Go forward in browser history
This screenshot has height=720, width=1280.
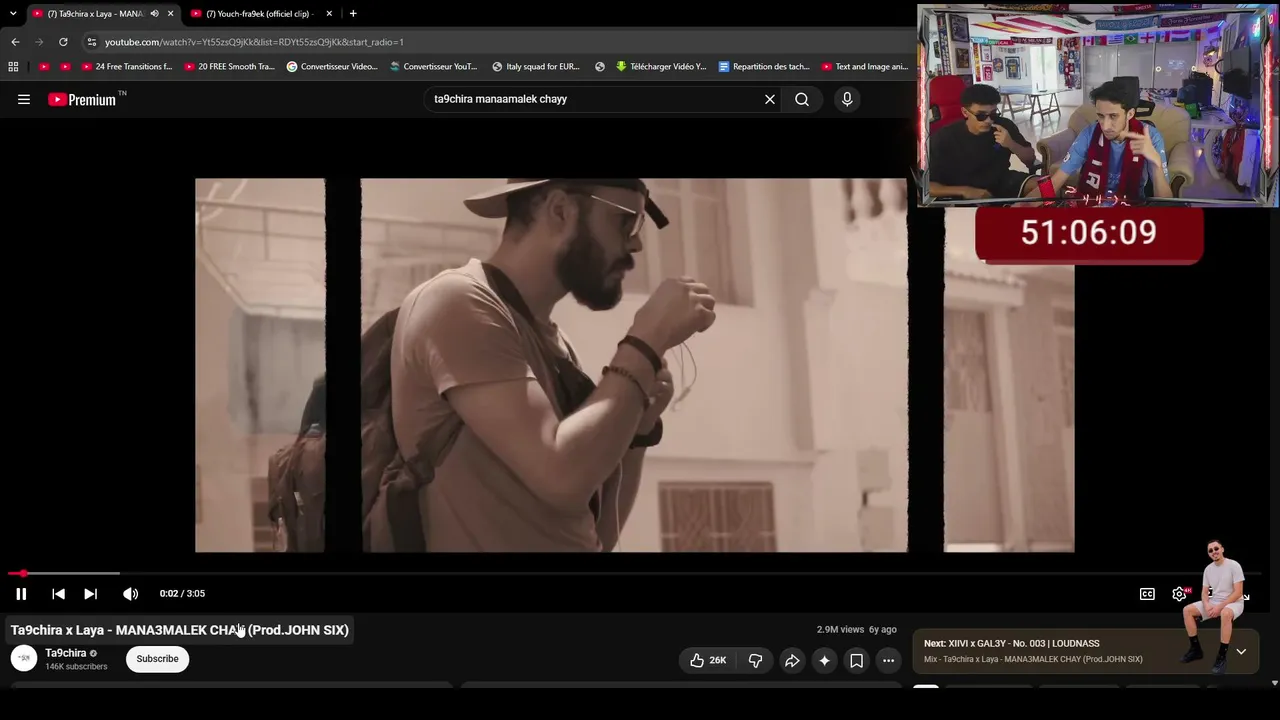(x=39, y=42)
